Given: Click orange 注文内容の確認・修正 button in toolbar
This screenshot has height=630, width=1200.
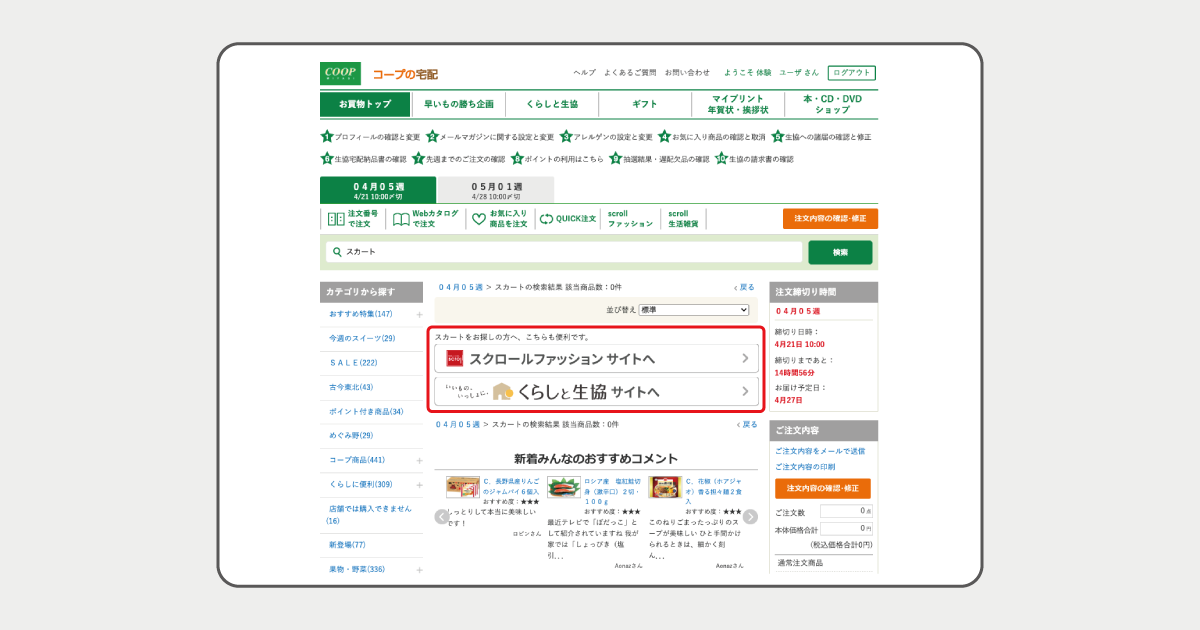Looking at the screenshot, I should click(830, 218).
